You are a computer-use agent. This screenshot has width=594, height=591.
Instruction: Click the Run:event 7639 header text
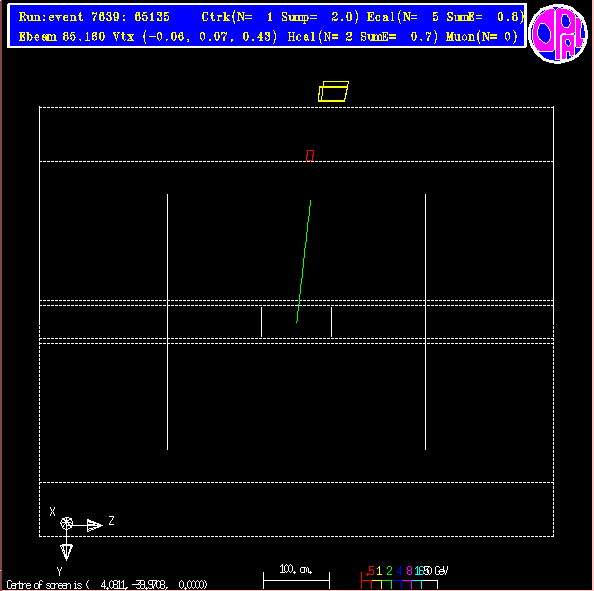[x=94, y=17]
